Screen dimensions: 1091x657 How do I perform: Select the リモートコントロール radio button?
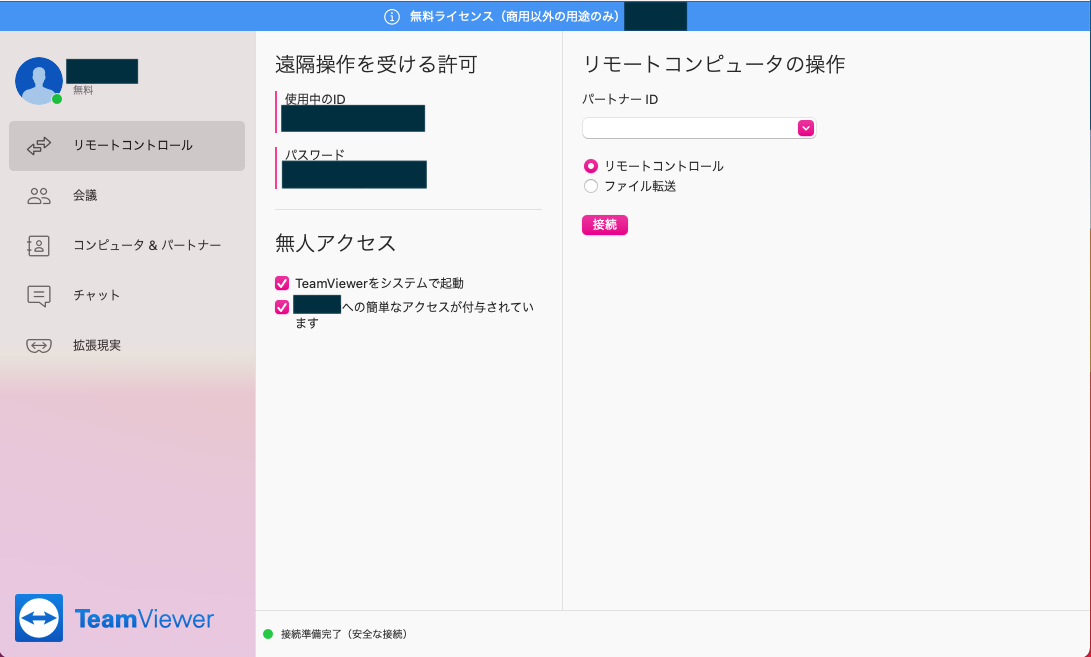coord(591,166)
